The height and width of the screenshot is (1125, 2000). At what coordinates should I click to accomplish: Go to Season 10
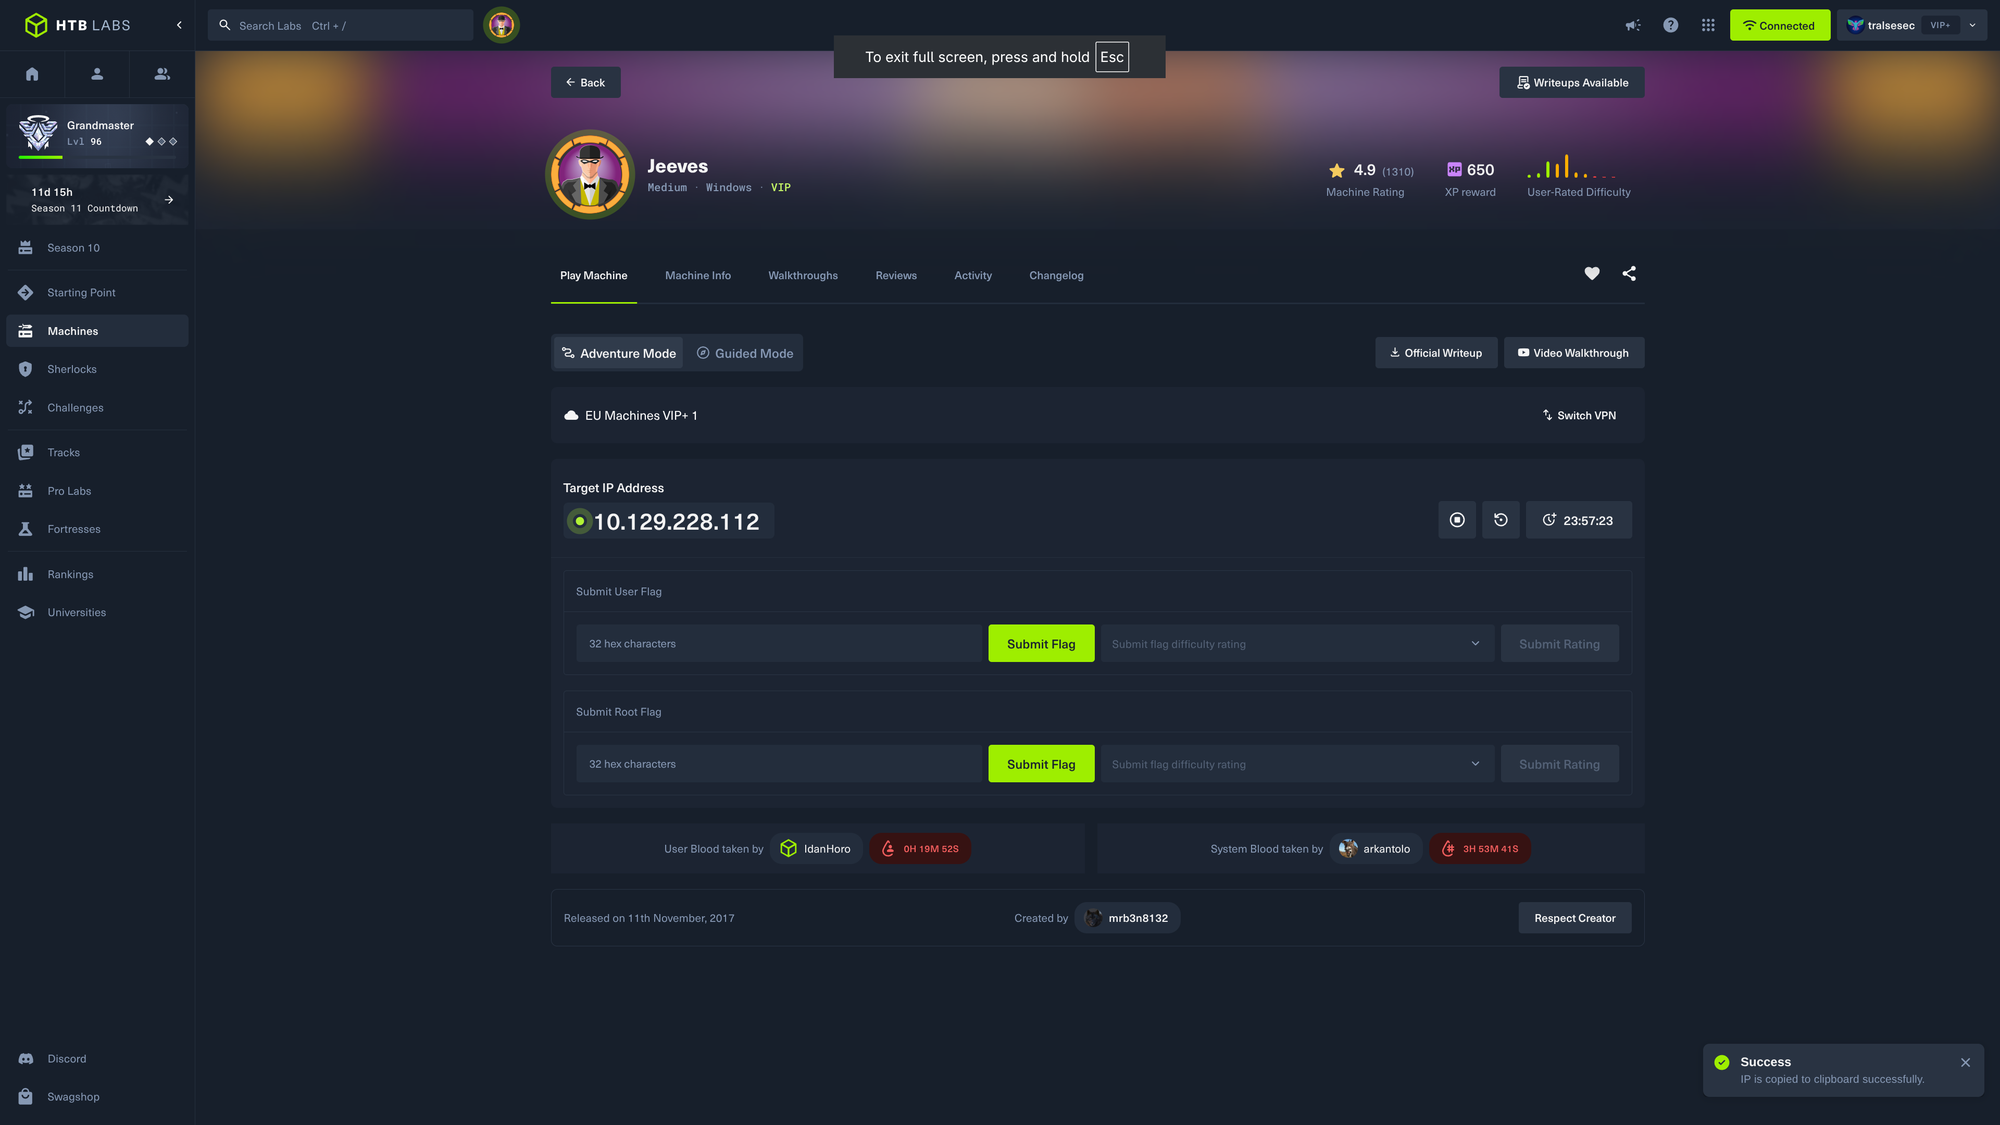pyautogui.click(x=97, y=248)
